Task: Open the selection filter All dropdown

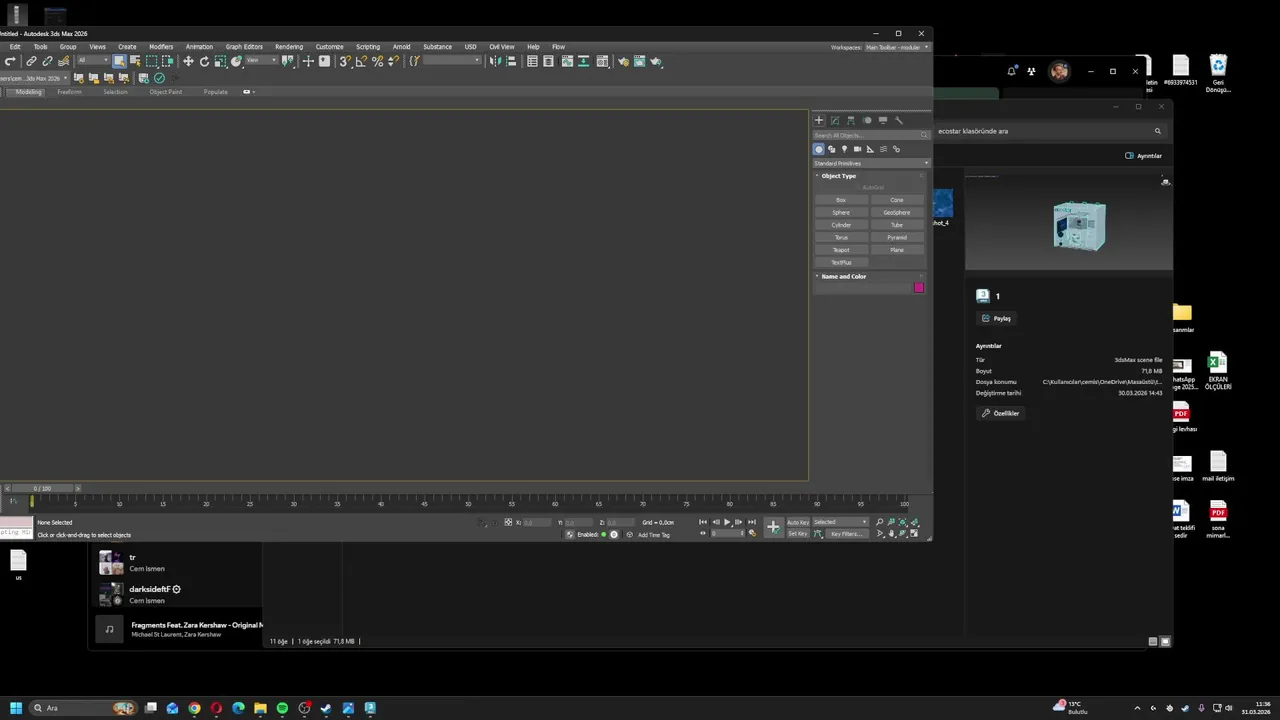Action: tap(93, 61)
